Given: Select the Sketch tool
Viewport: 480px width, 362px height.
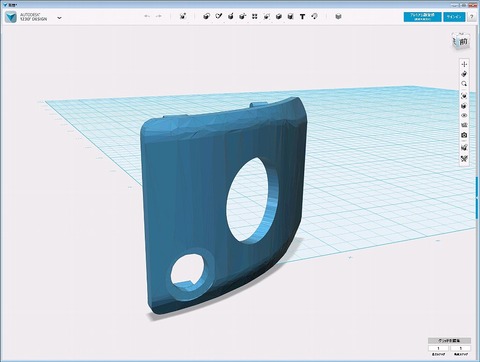Looking at the screenshot, I should tap(219, 16).
